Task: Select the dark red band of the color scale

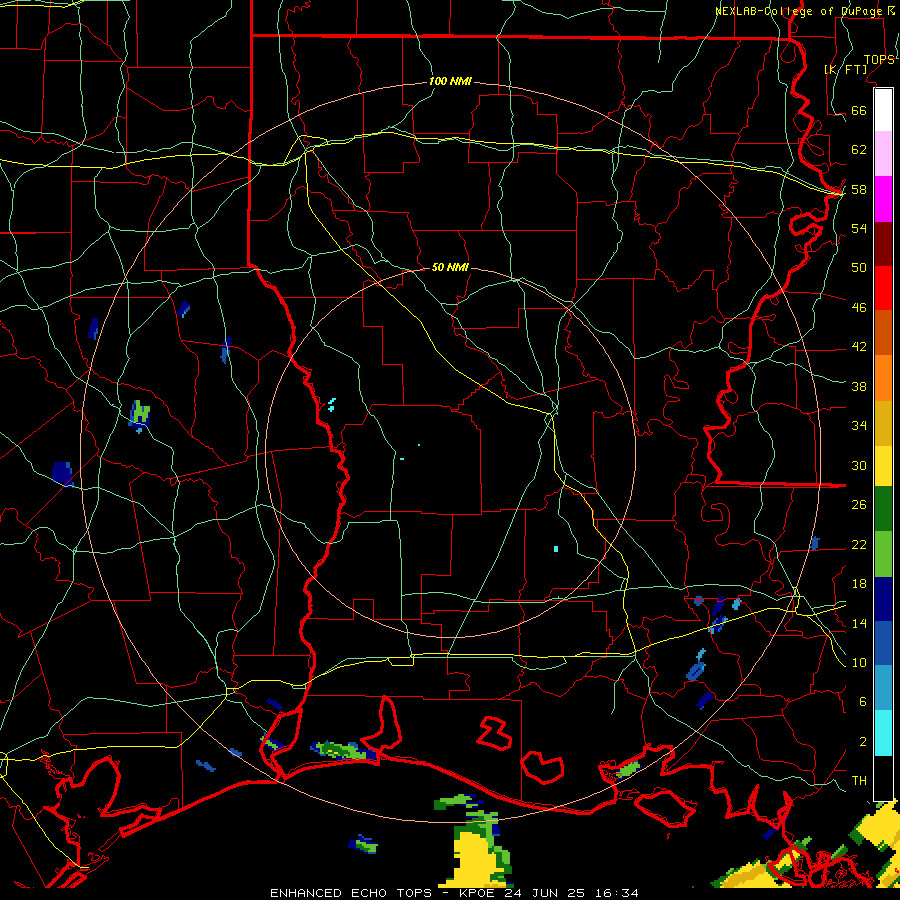Action: pyautogui.click(x=883, y=244)
